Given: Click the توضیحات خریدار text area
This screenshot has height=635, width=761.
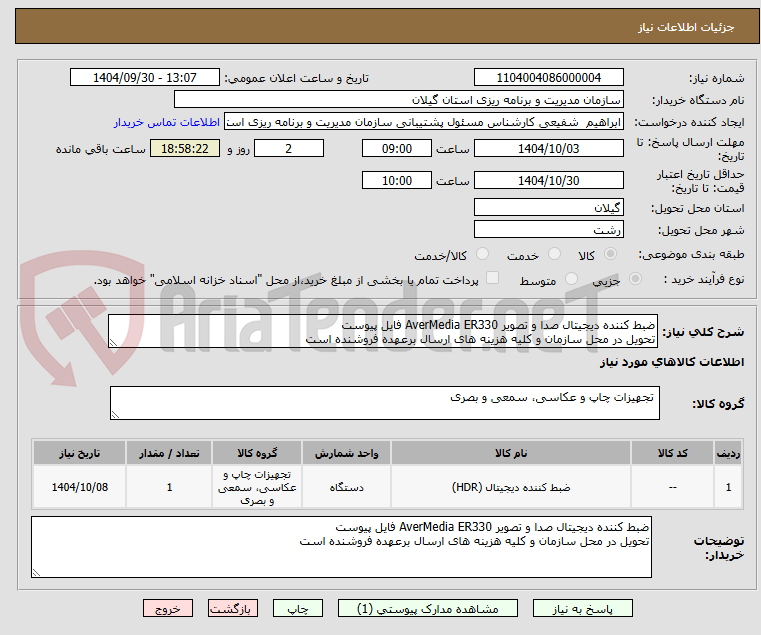Looking at the screenshot, I should click(341, 547).
